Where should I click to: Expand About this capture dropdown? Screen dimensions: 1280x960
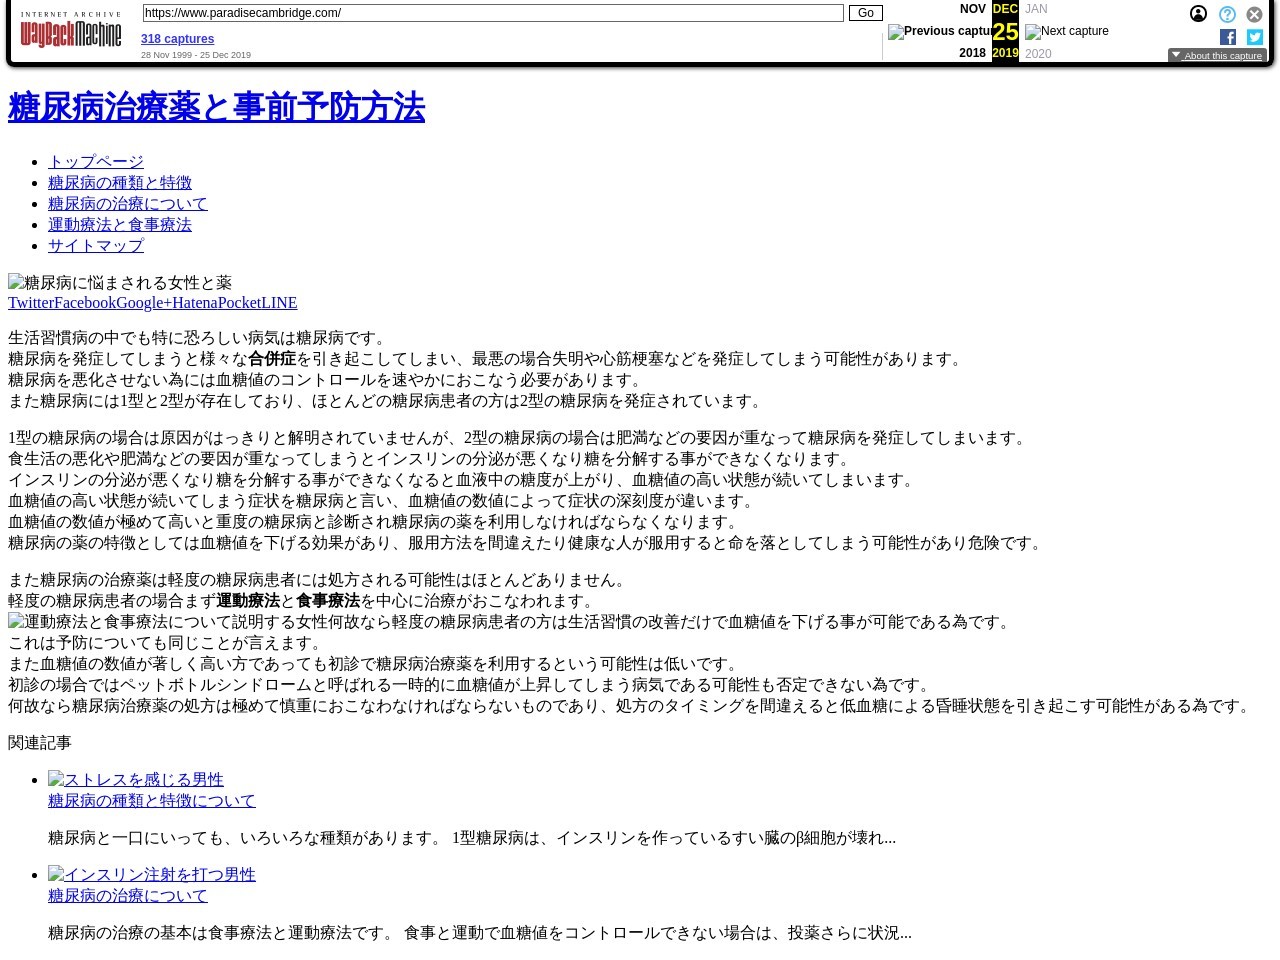[1217, 55]
